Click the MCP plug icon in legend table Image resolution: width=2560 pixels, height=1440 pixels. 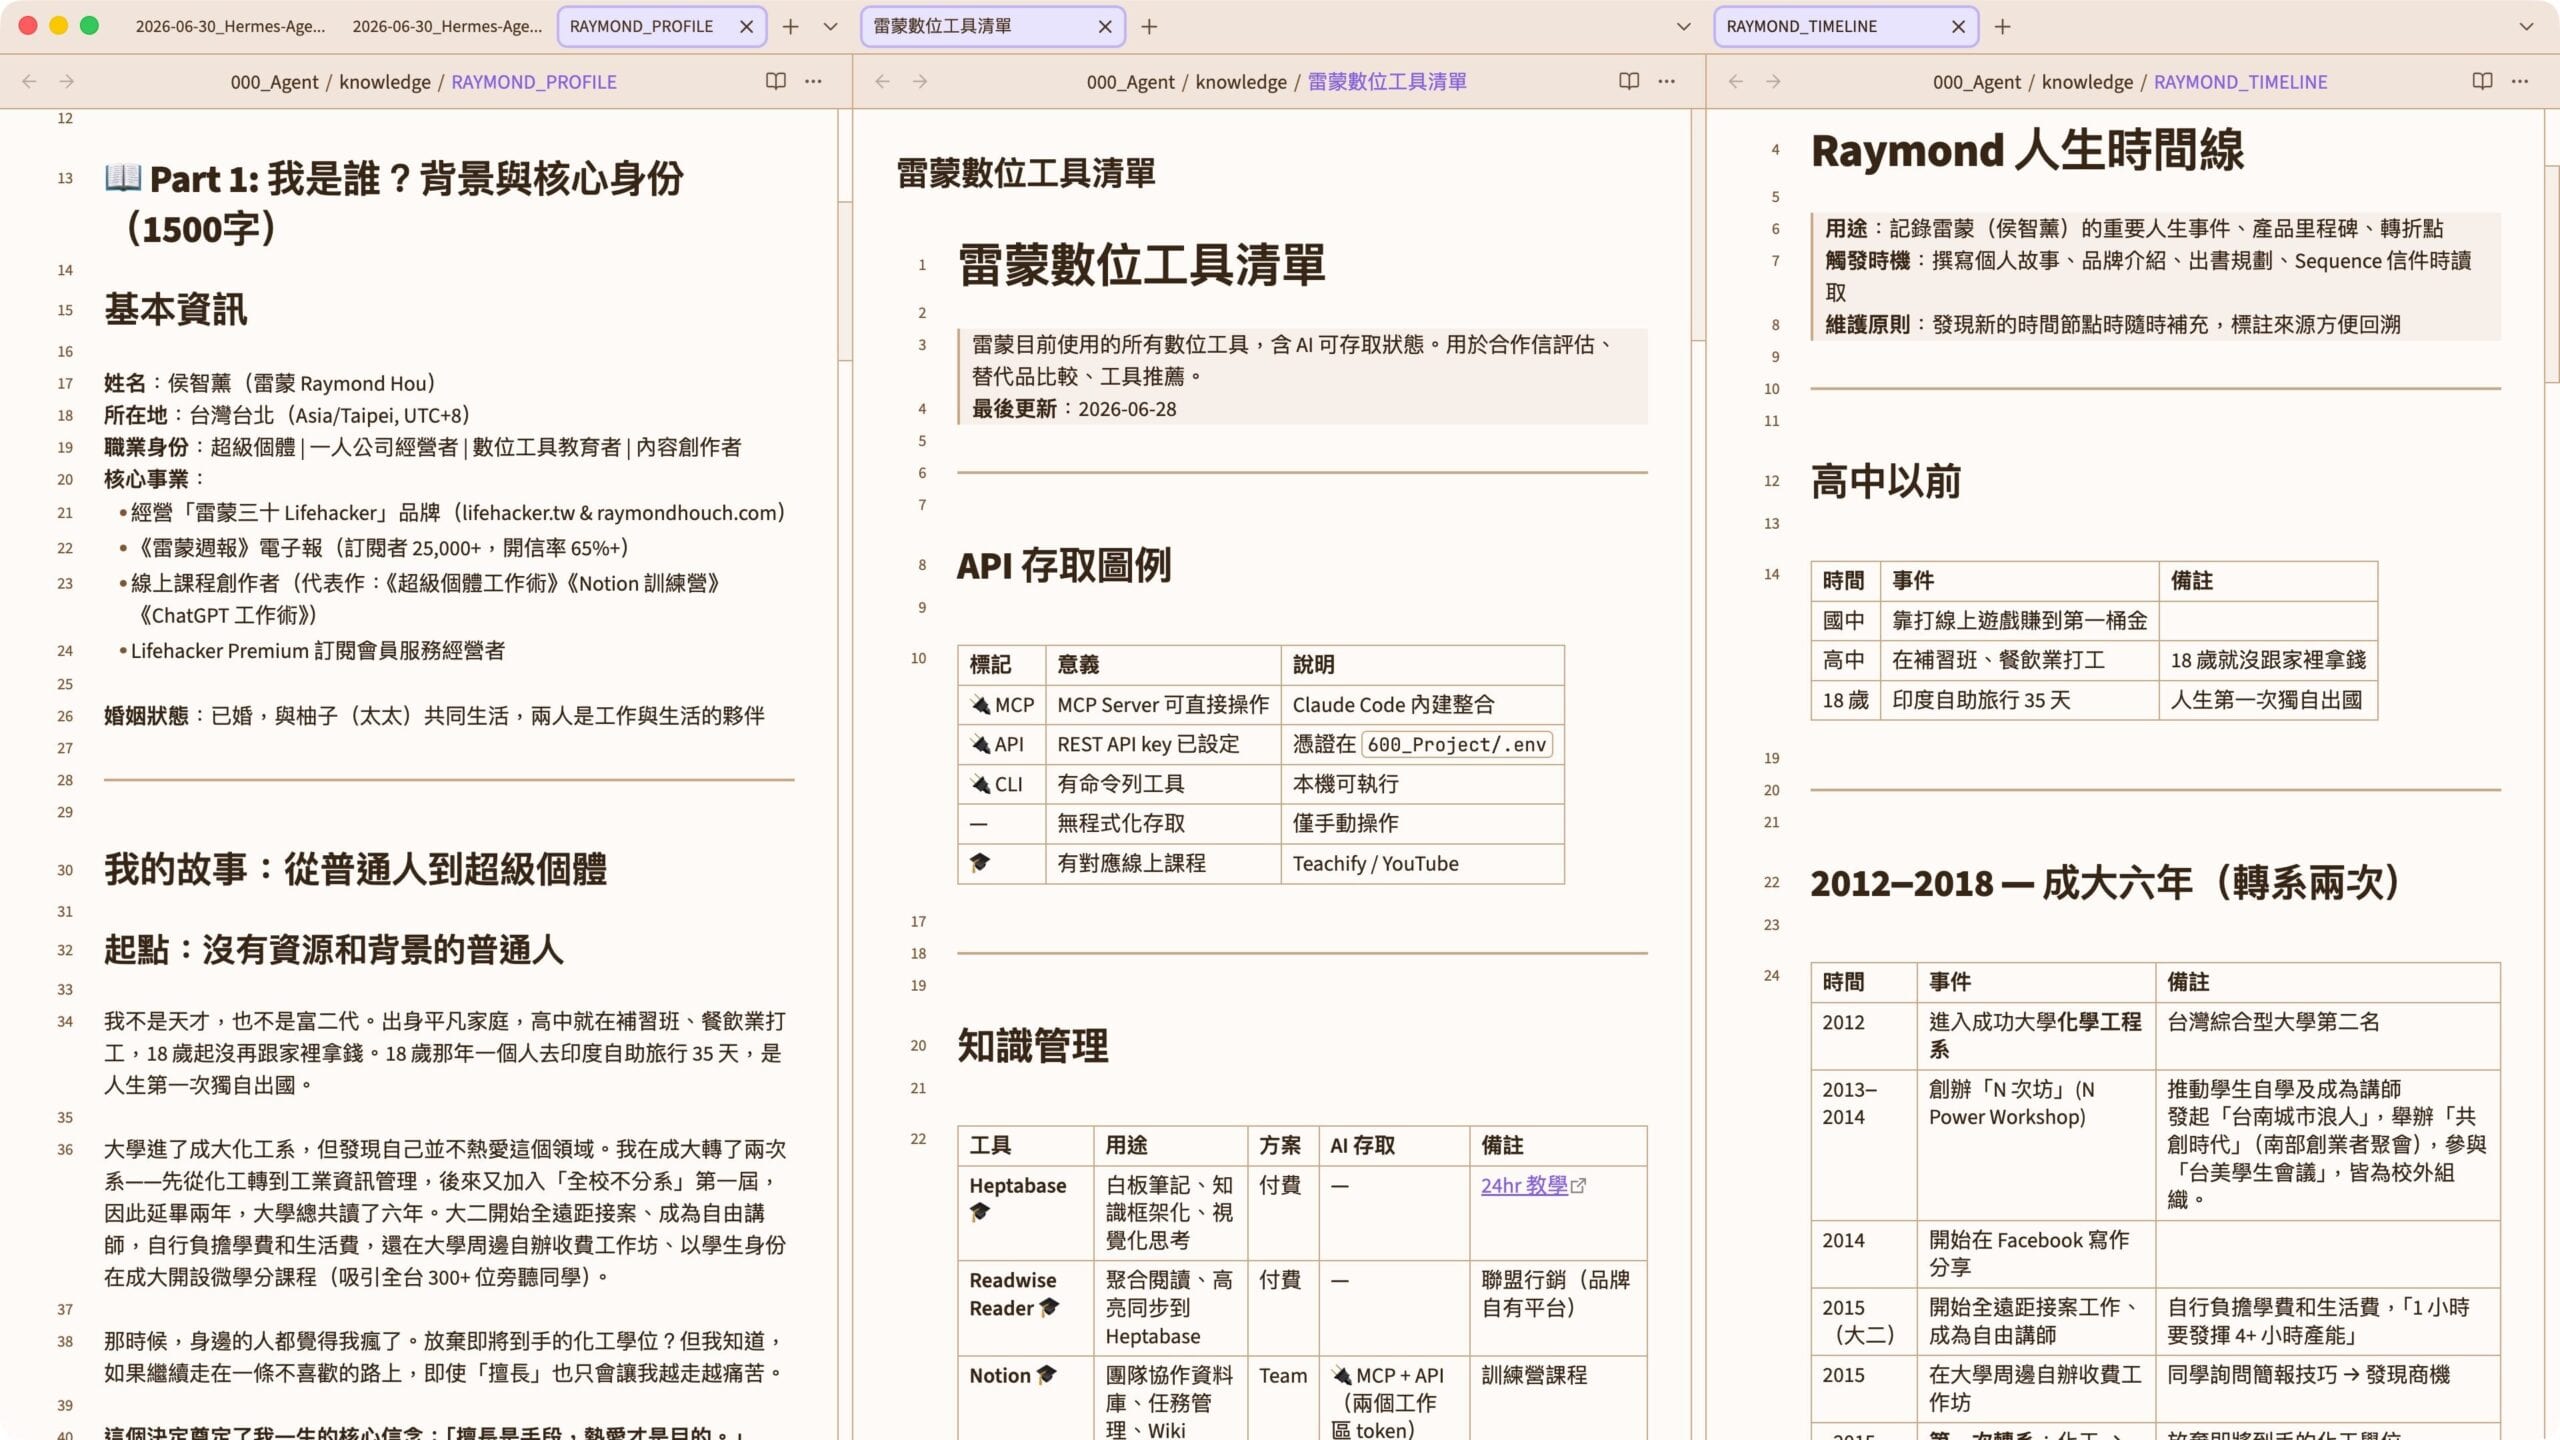[x=980, y=705]
